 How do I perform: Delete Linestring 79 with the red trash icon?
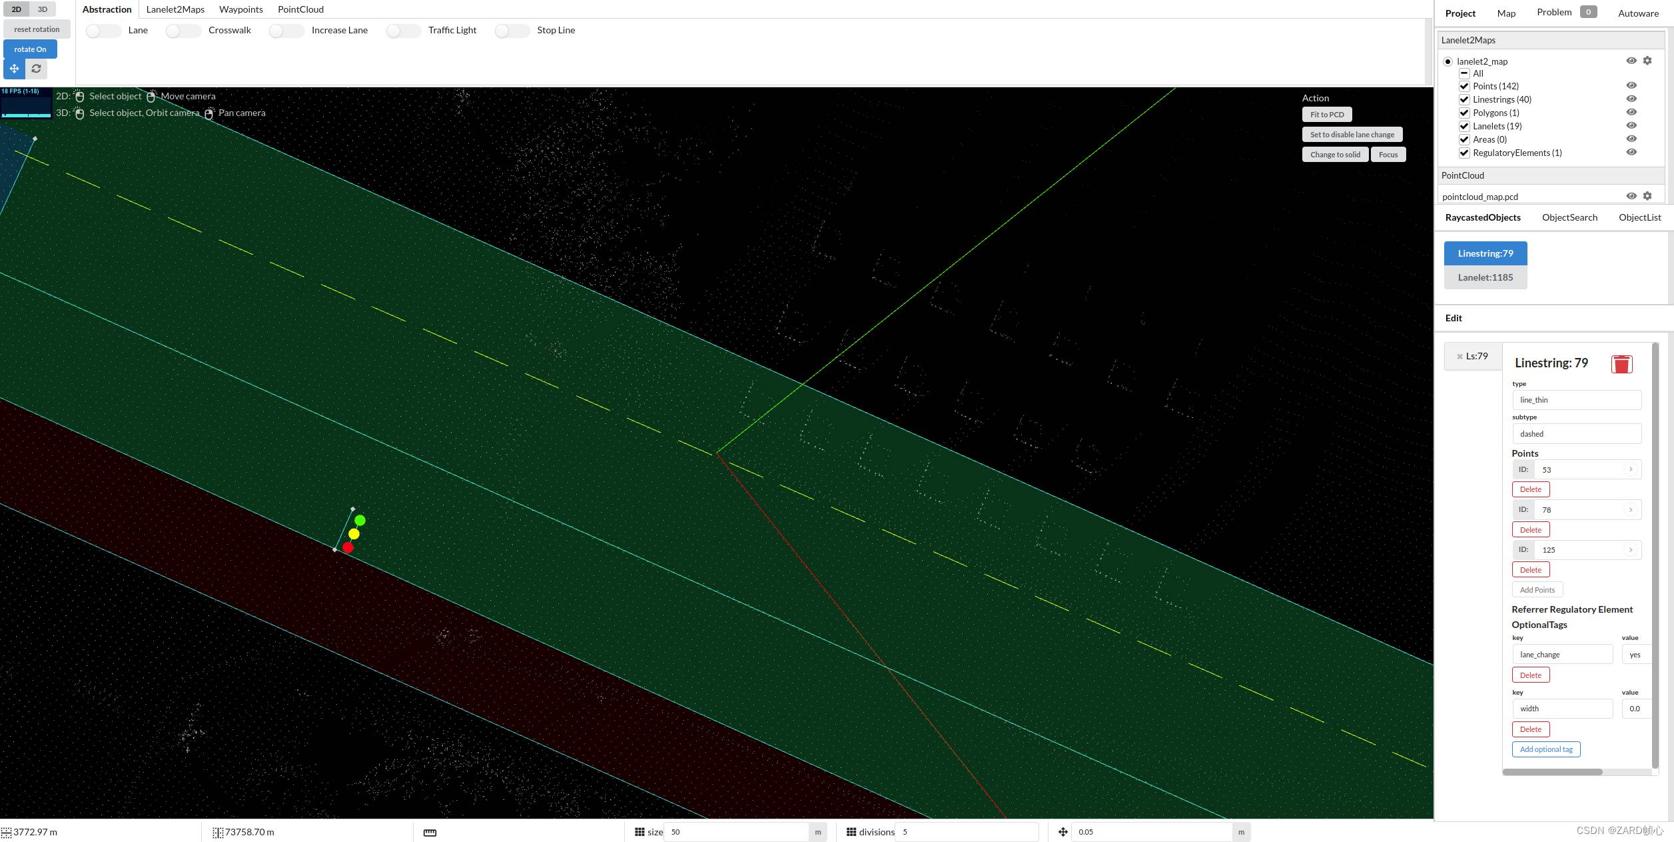point(1621,364)
